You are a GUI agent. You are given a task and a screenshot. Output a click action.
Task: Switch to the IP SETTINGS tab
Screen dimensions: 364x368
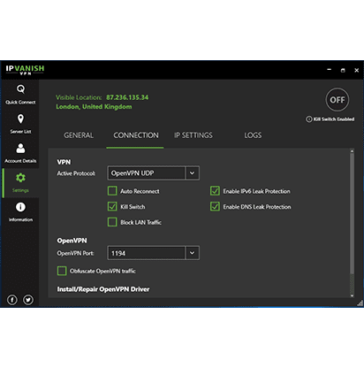pyautogui.click(x=193, y=135)
